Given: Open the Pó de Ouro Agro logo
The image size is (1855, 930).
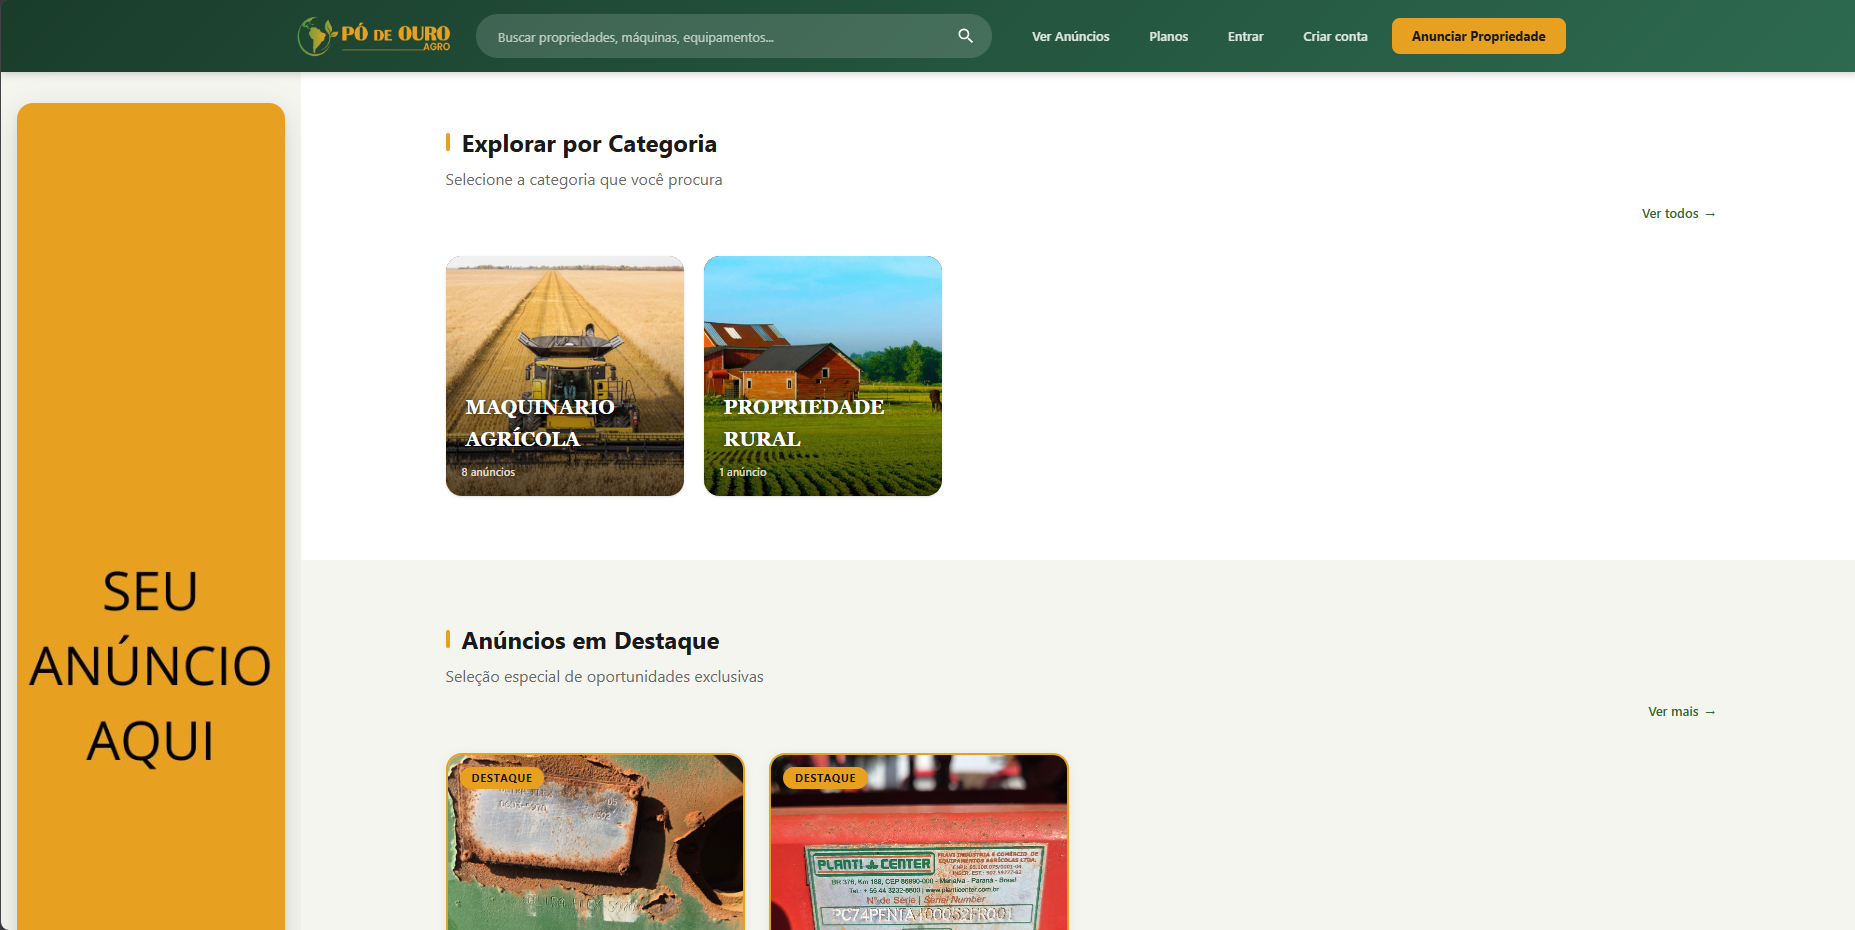Looking at the screenshot, I should click(x=374, y=36).
